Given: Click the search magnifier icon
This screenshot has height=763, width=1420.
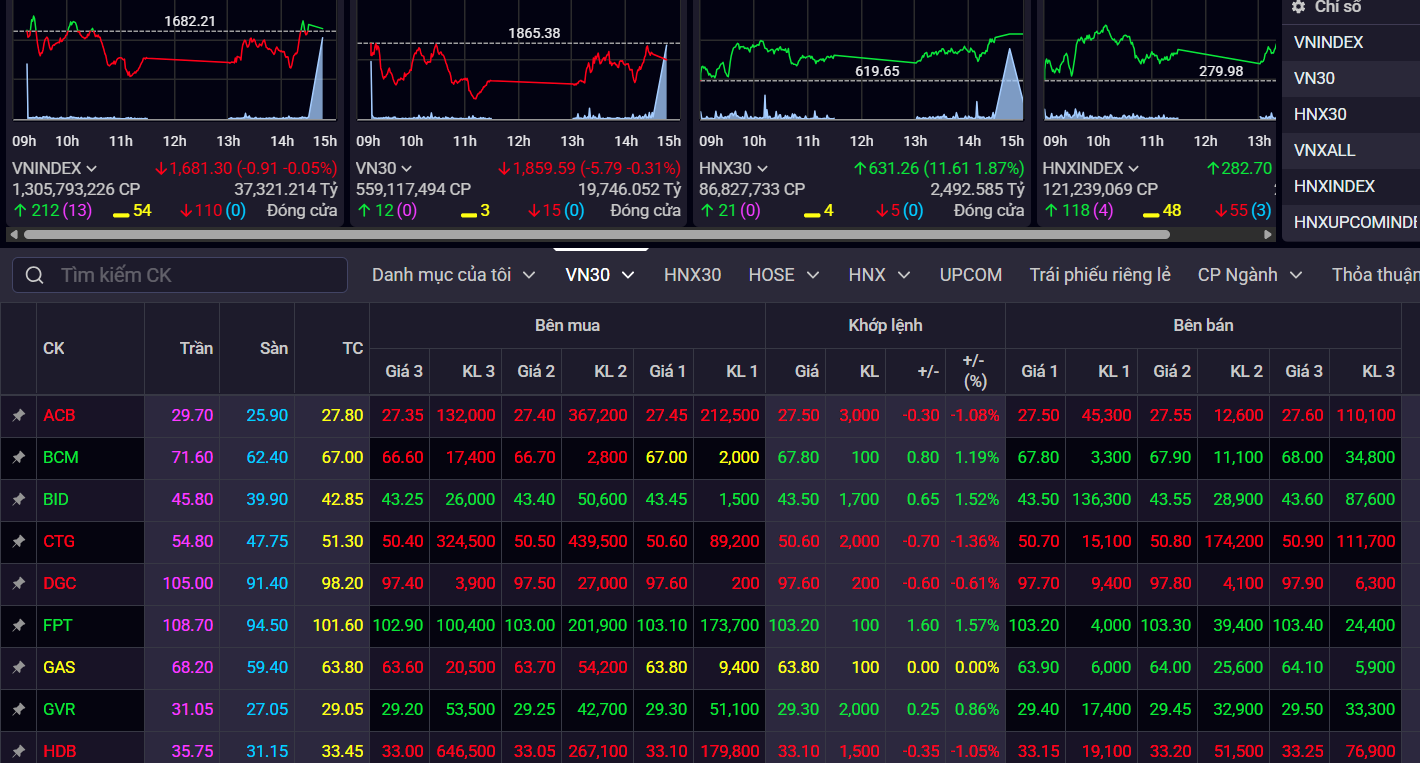Looking at the screenshot, I should pos(35,275).
